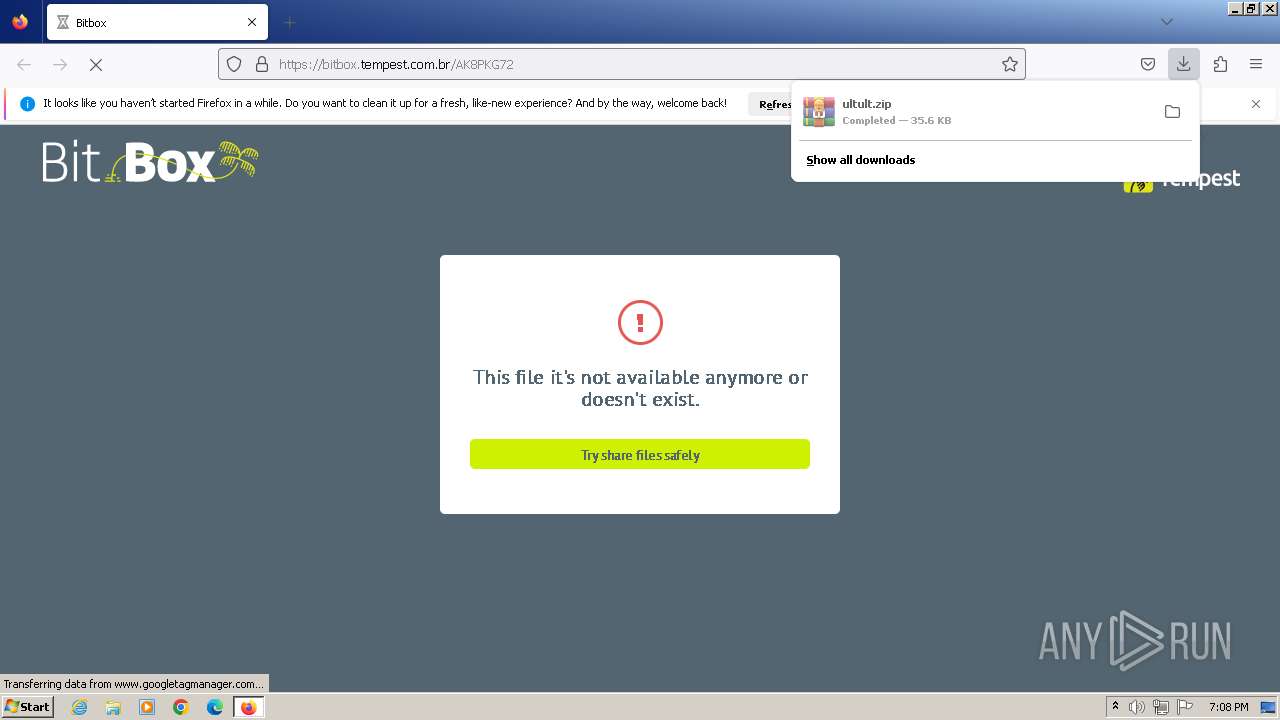The width and height of the screenshot is (1280, 720).
Task: Focus the URL address bar
Action: (622, 64)
